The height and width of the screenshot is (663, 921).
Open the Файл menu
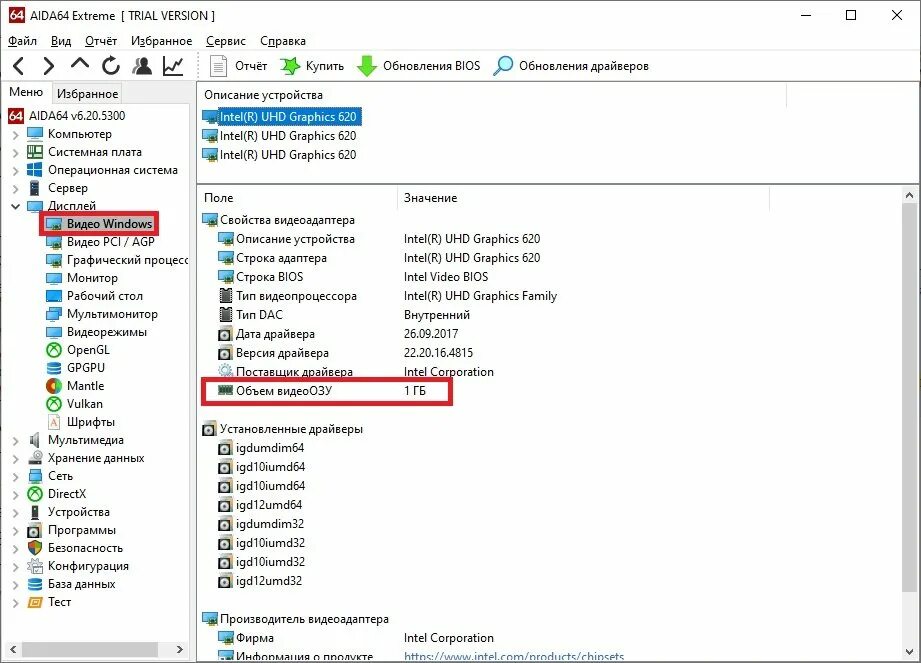[x=22, y=41]
